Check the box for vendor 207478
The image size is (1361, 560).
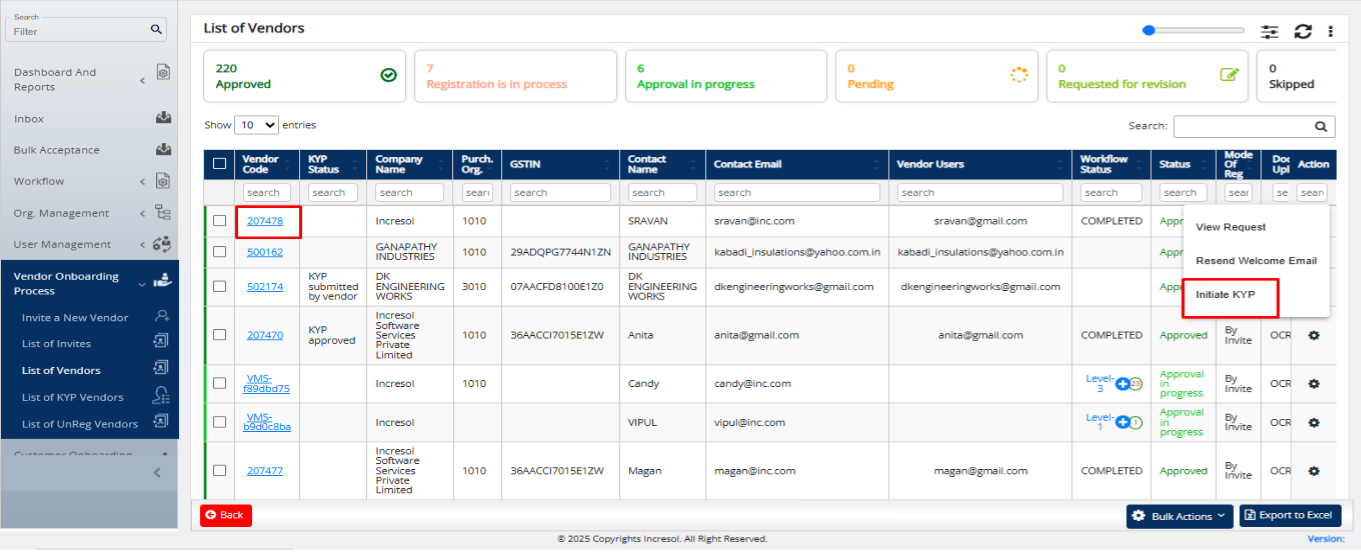click(x=220, y=221)
